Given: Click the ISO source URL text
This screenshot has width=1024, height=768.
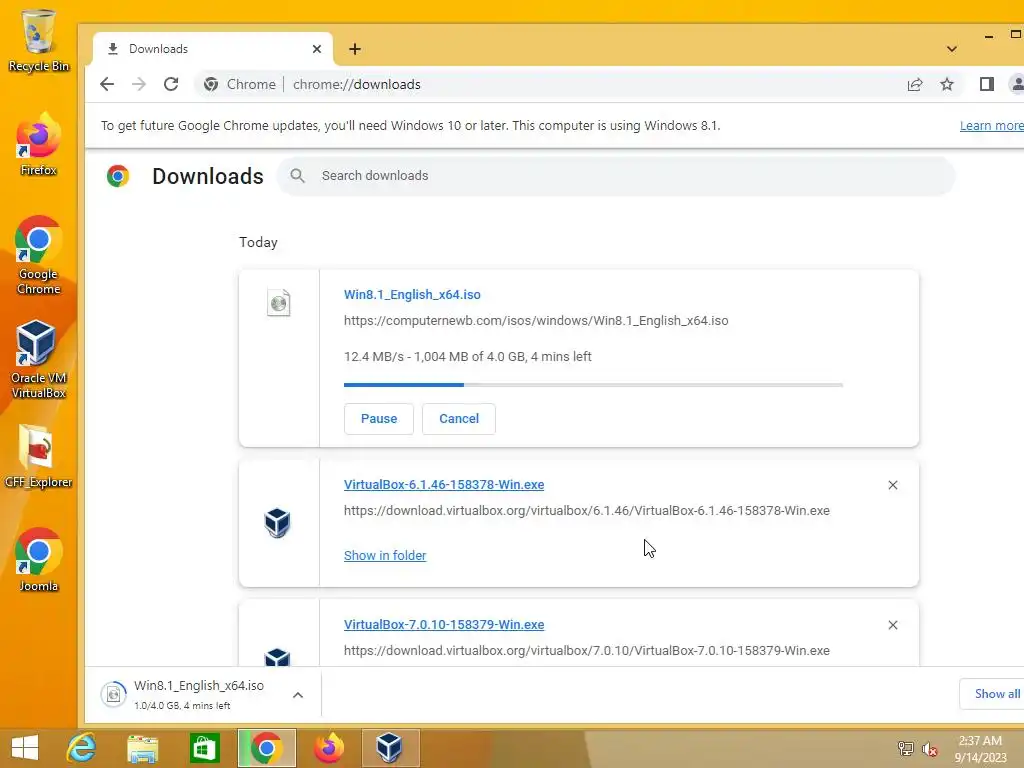Looking at the screenshot, I should coord(536,321).
